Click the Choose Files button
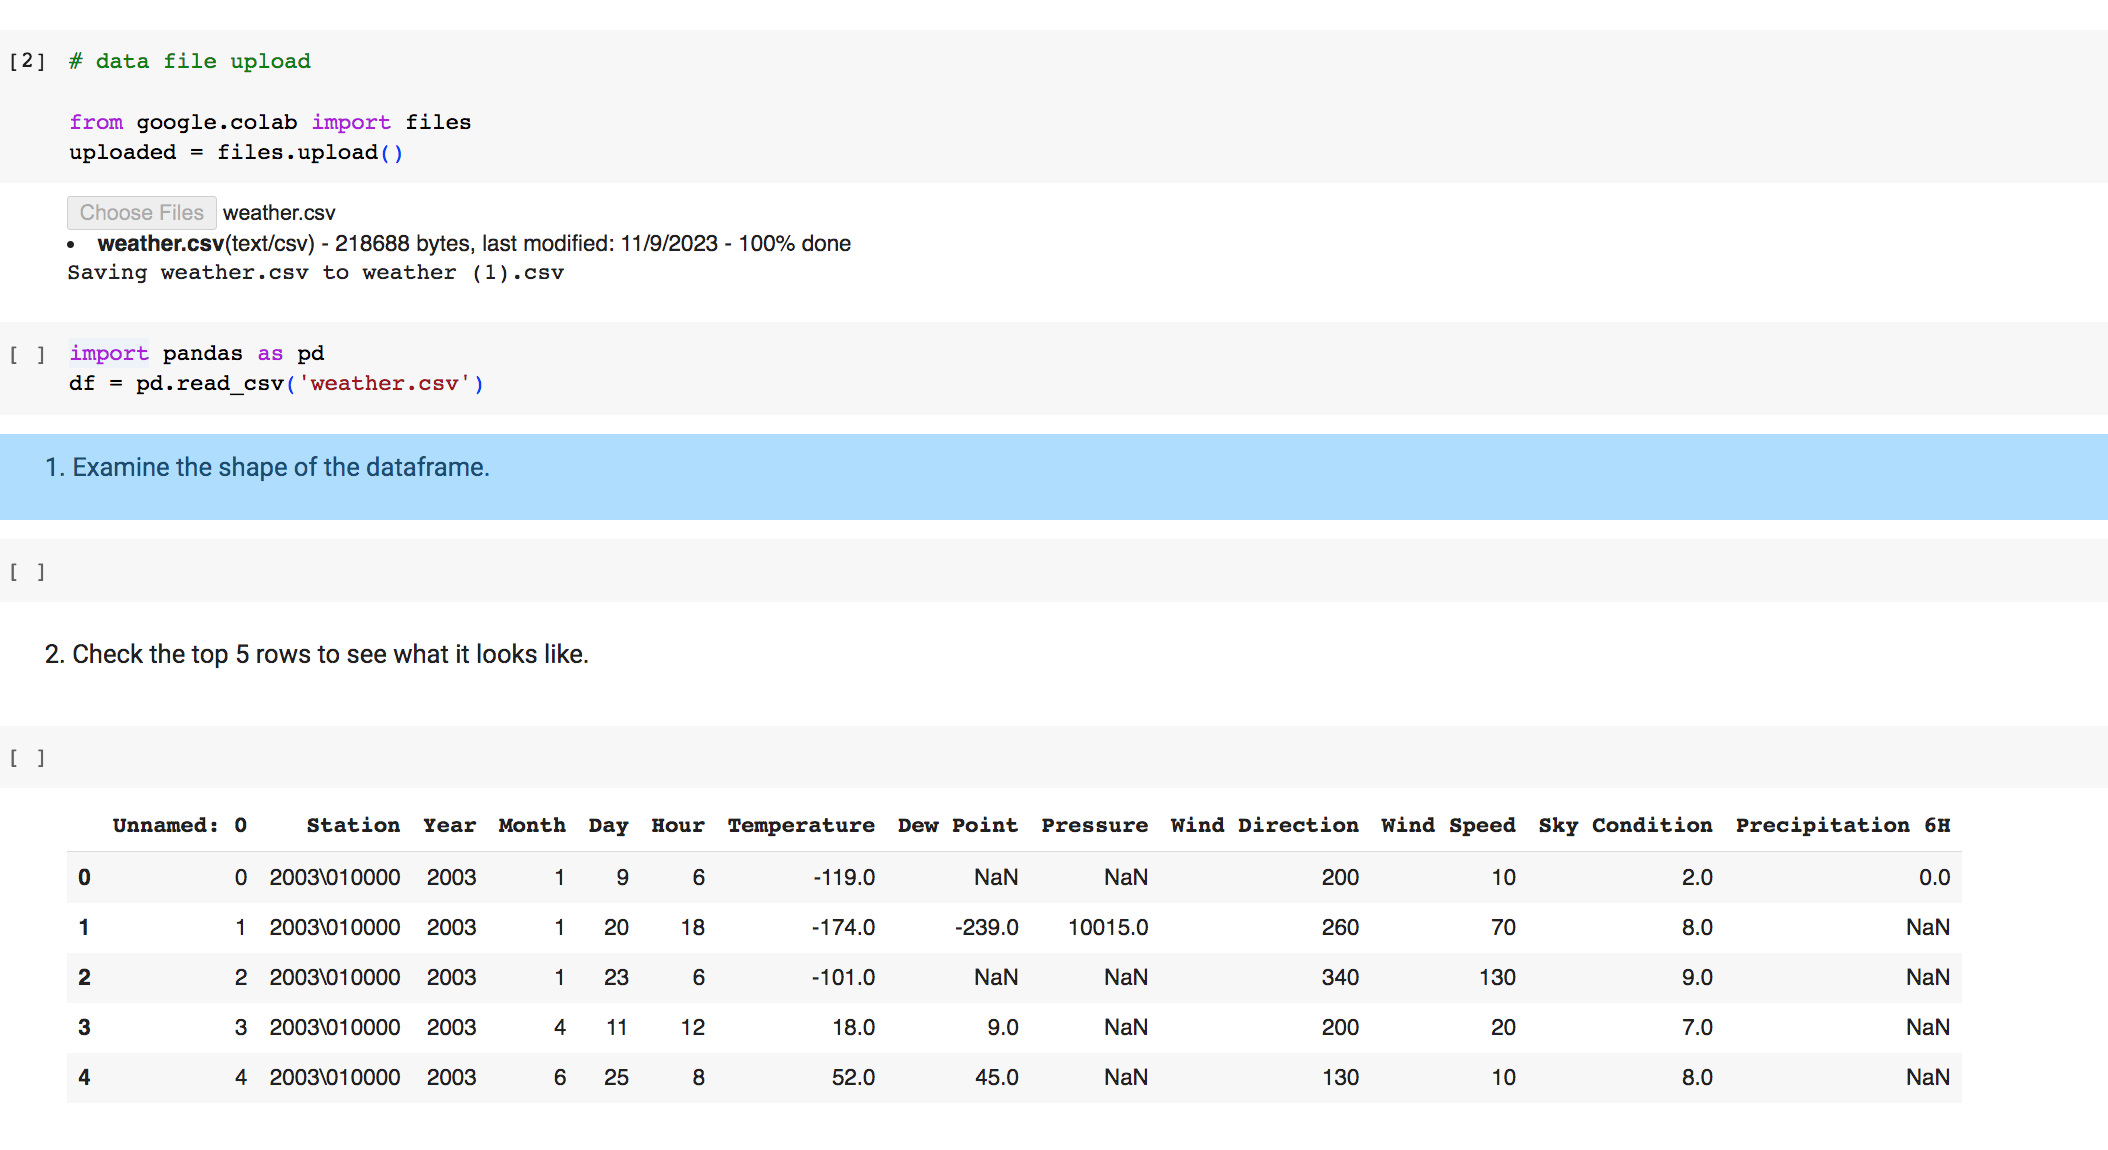The height and width of the screenshot is (1150, 2108). [141, 213]
